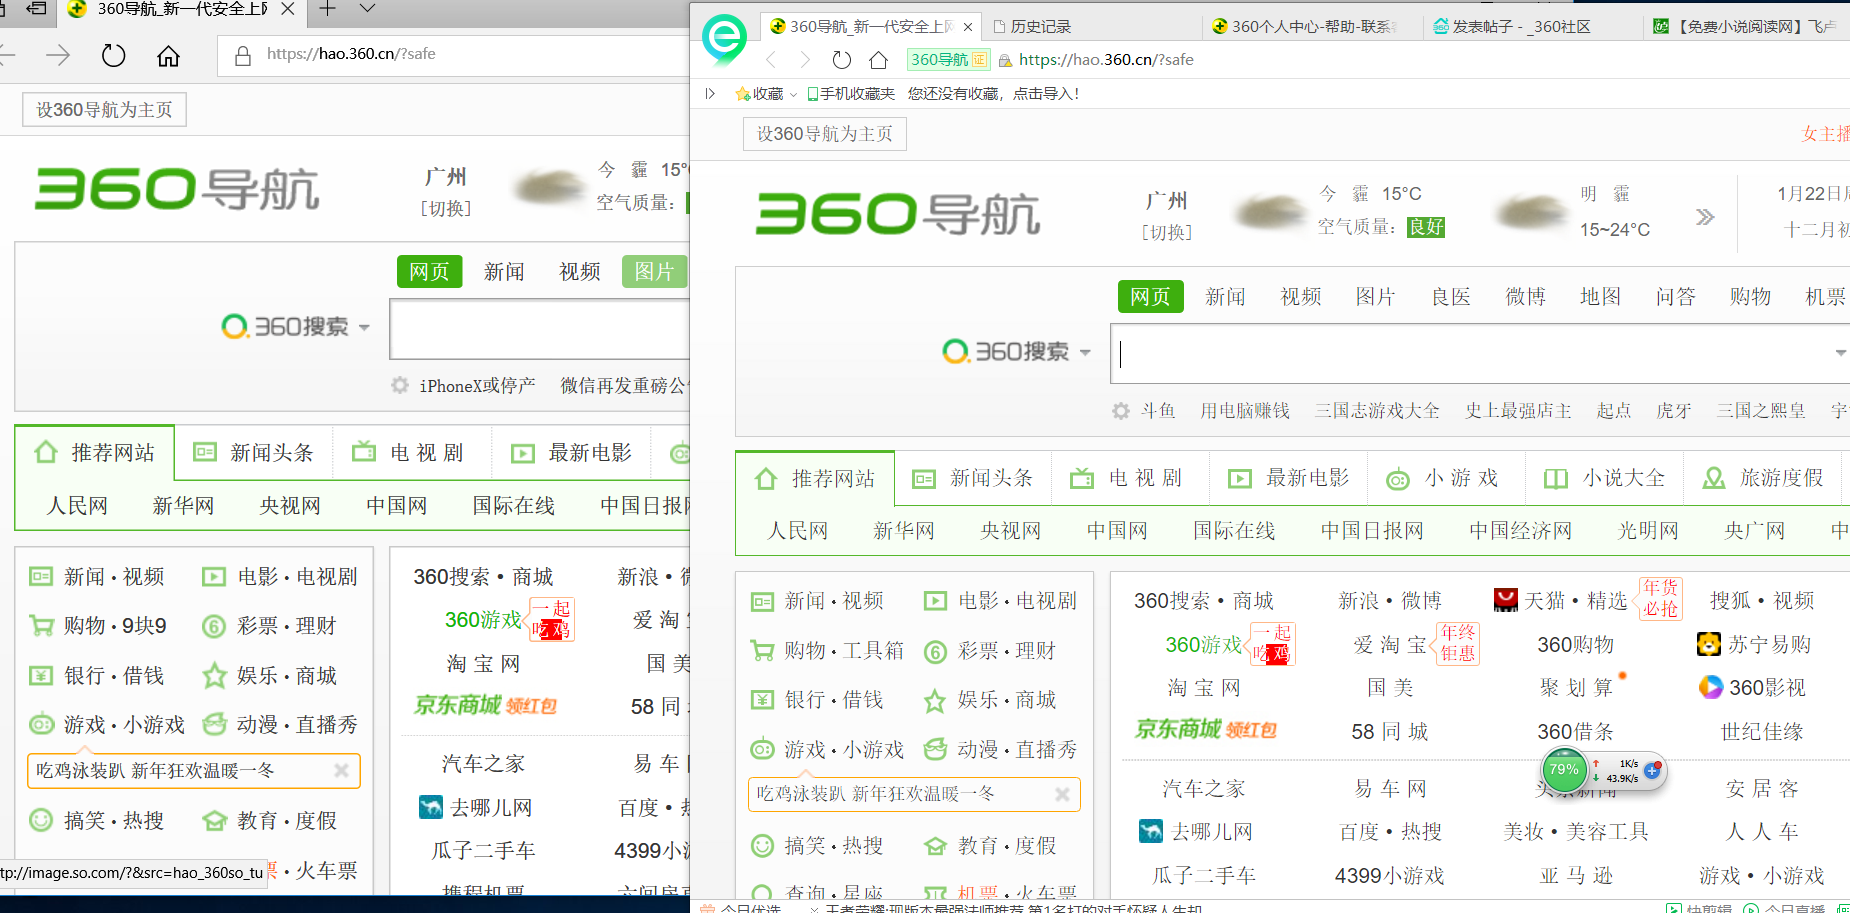Click 79% memory accelerator ball
Image resolution: width=1850 pixels, height=913 pixels.
pyautogui.click(x=1563, y=770)
